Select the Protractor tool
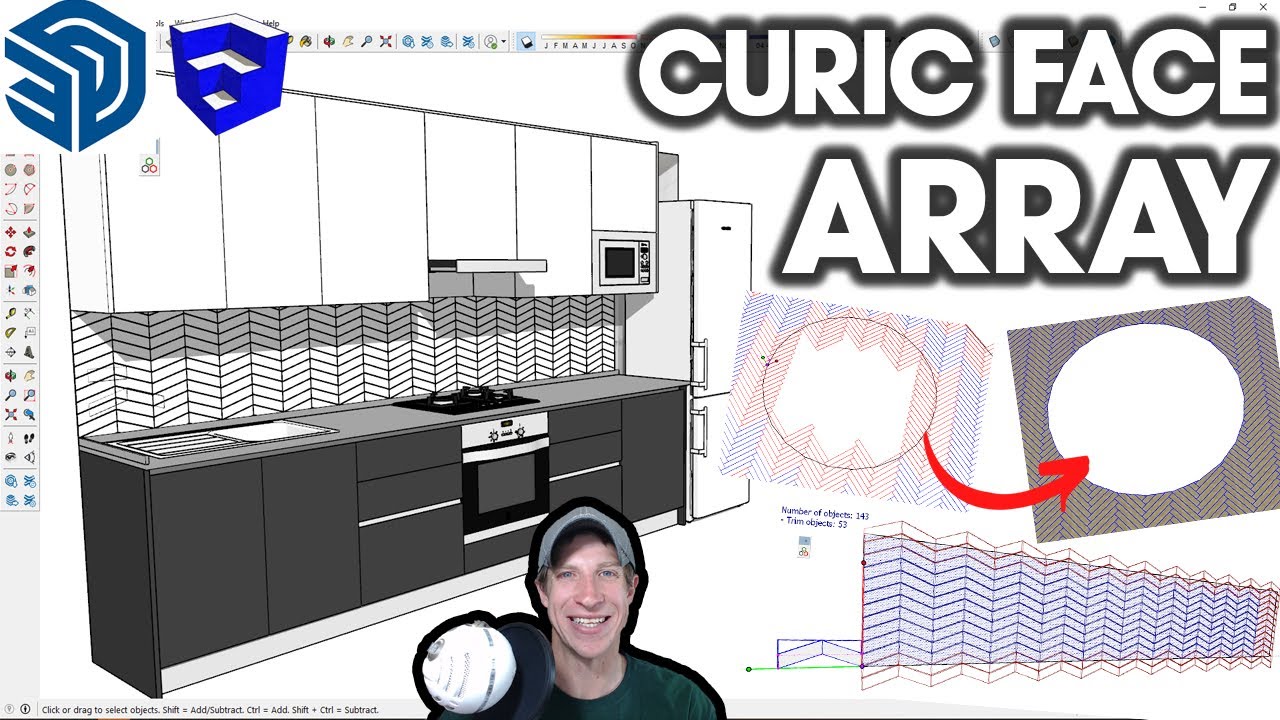Viewport: 1280px width, 720px height. pyautogui.click(x=10, y=332)
